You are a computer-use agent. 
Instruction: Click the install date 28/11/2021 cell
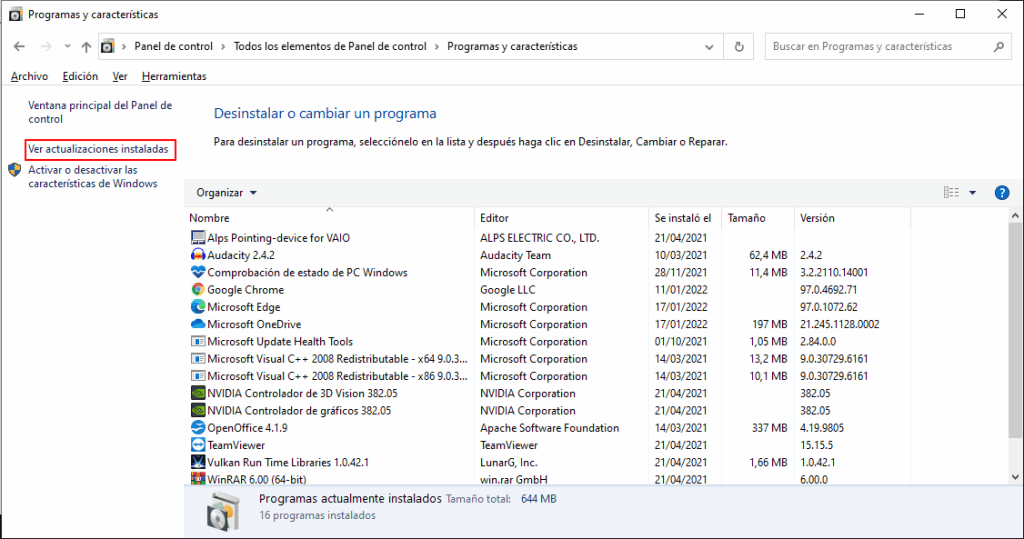point(680,272)
